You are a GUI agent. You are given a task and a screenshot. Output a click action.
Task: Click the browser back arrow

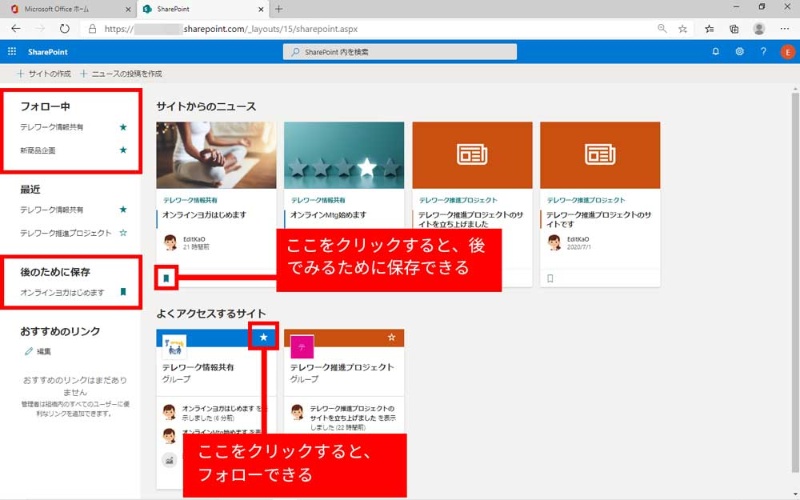click(16, 29)
